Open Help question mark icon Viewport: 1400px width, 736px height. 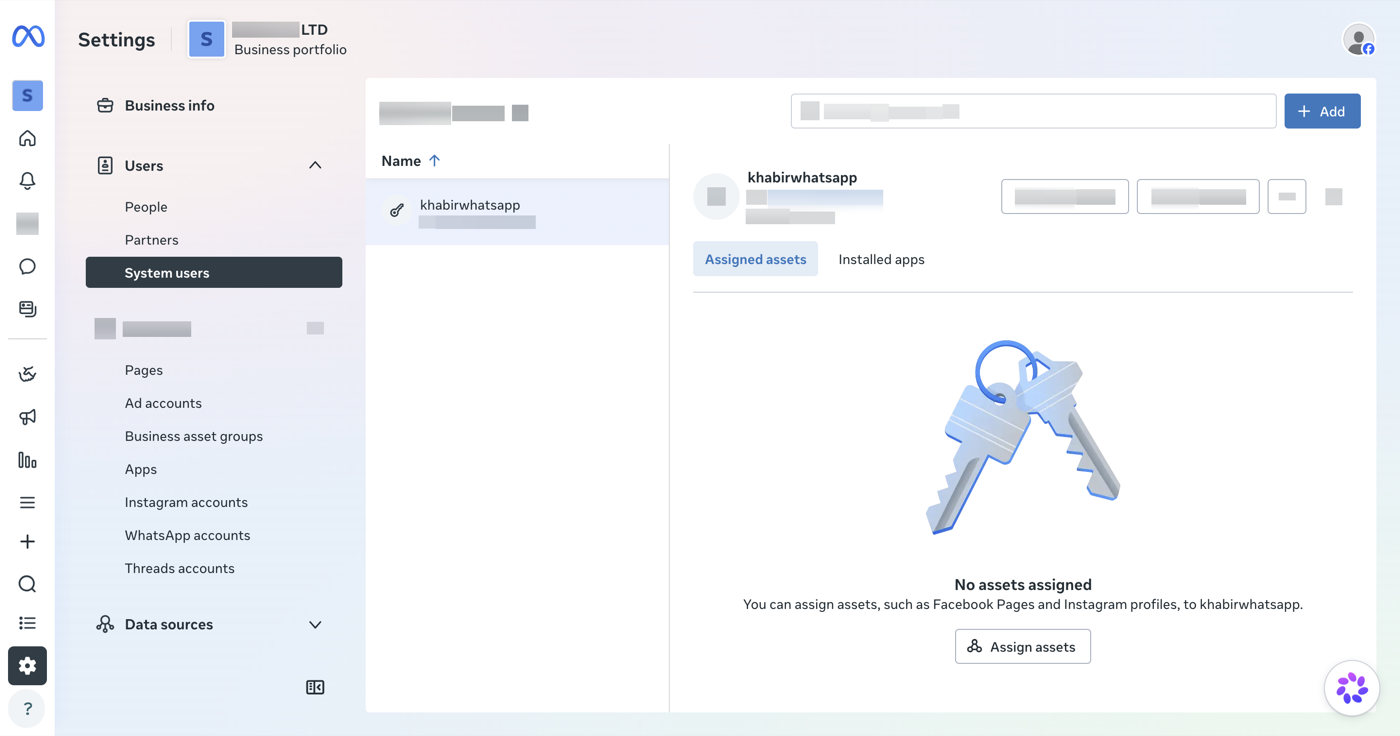28,709
